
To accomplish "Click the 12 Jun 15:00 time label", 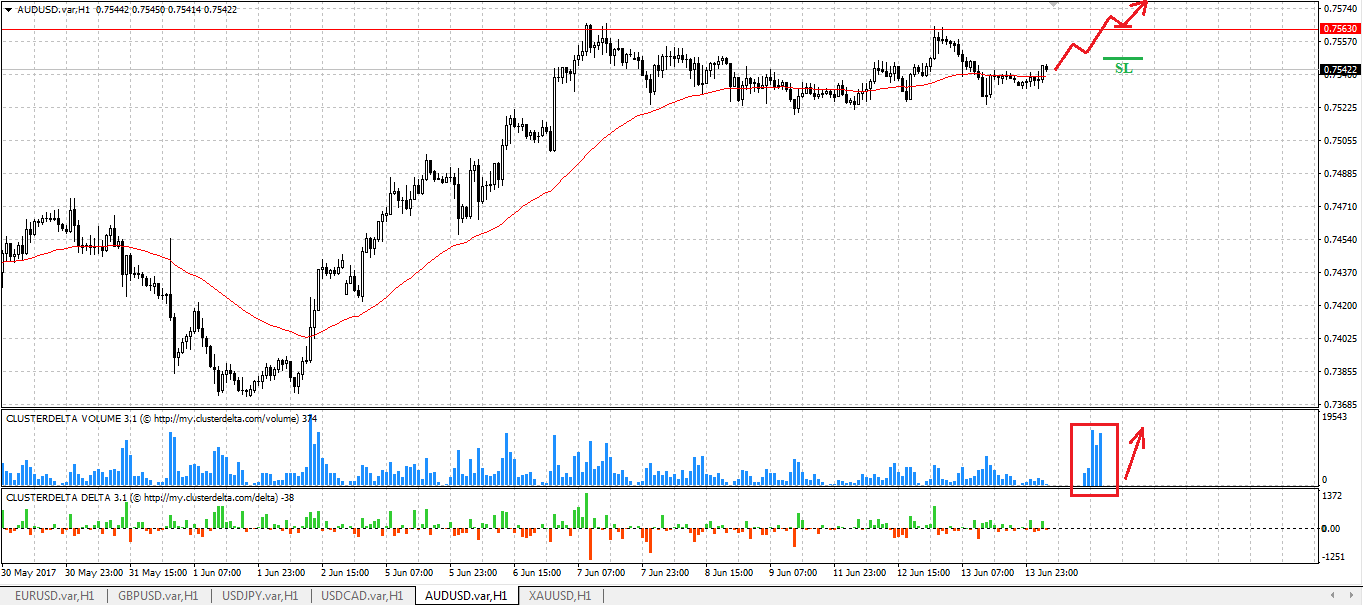I will point(924,574).
